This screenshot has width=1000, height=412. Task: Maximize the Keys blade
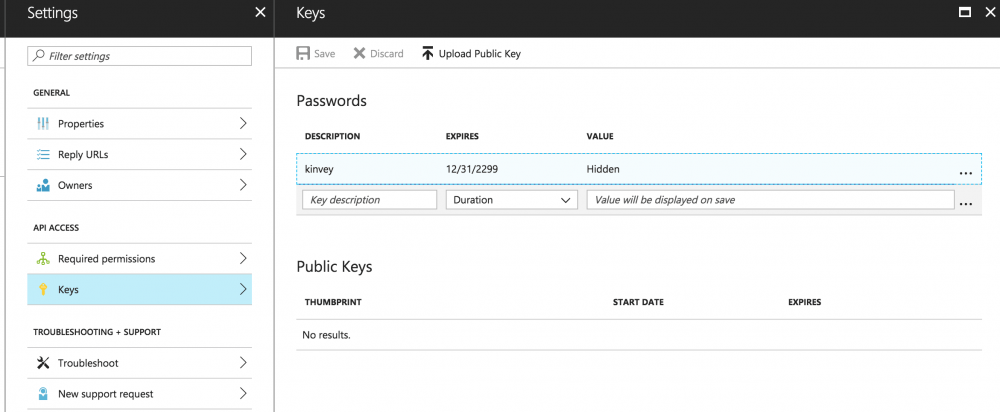pyautogui.click(x=965, y=13)
